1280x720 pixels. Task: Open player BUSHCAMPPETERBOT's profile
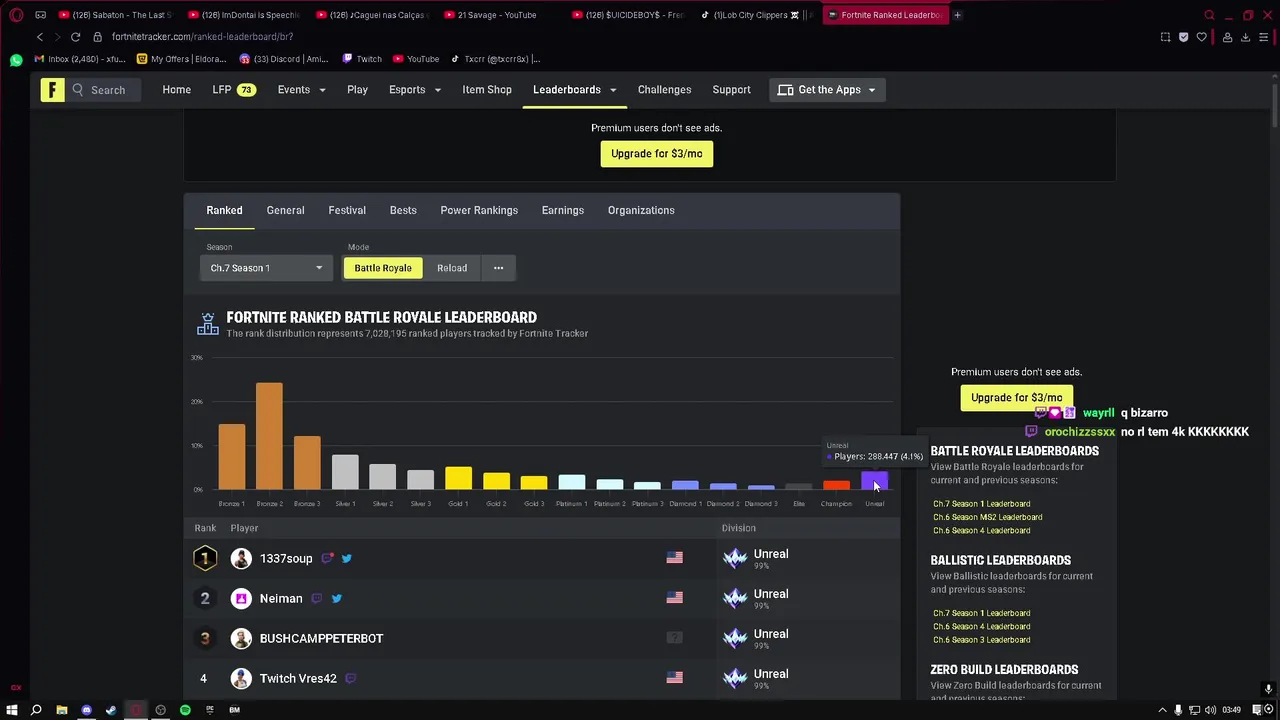pos(322,639)
